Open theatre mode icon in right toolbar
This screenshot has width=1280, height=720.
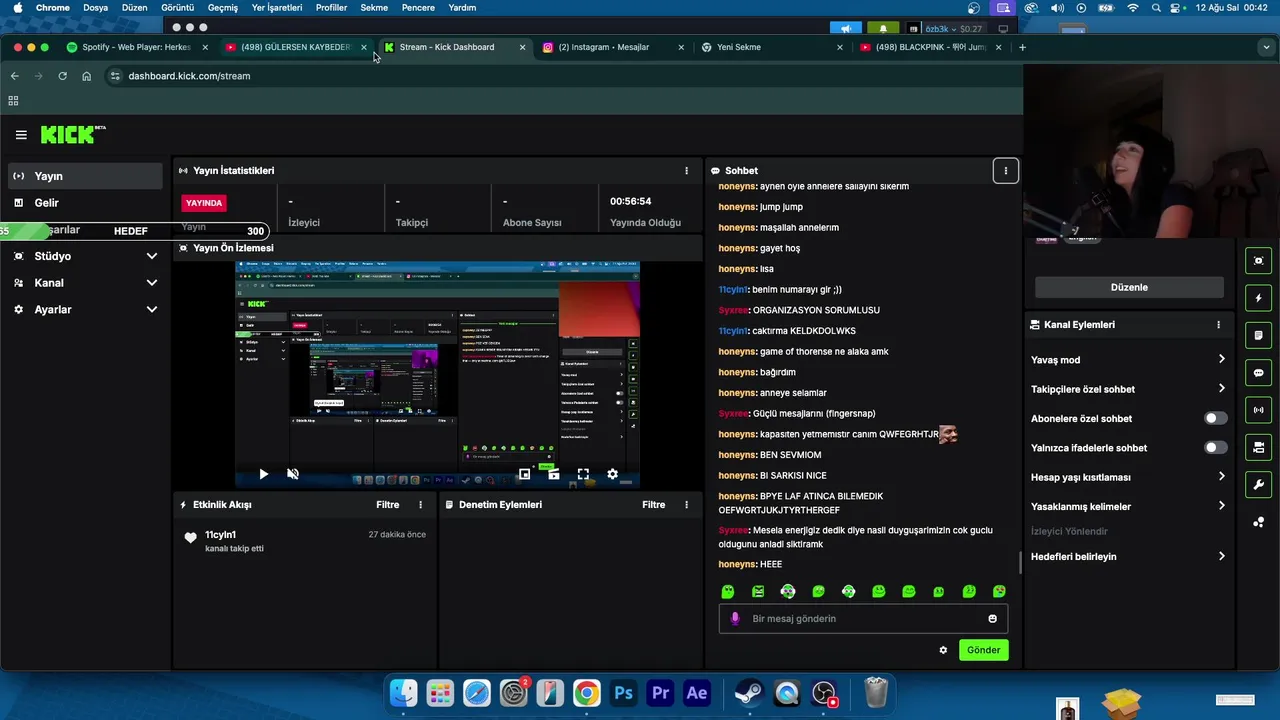tap(1258, 261)
